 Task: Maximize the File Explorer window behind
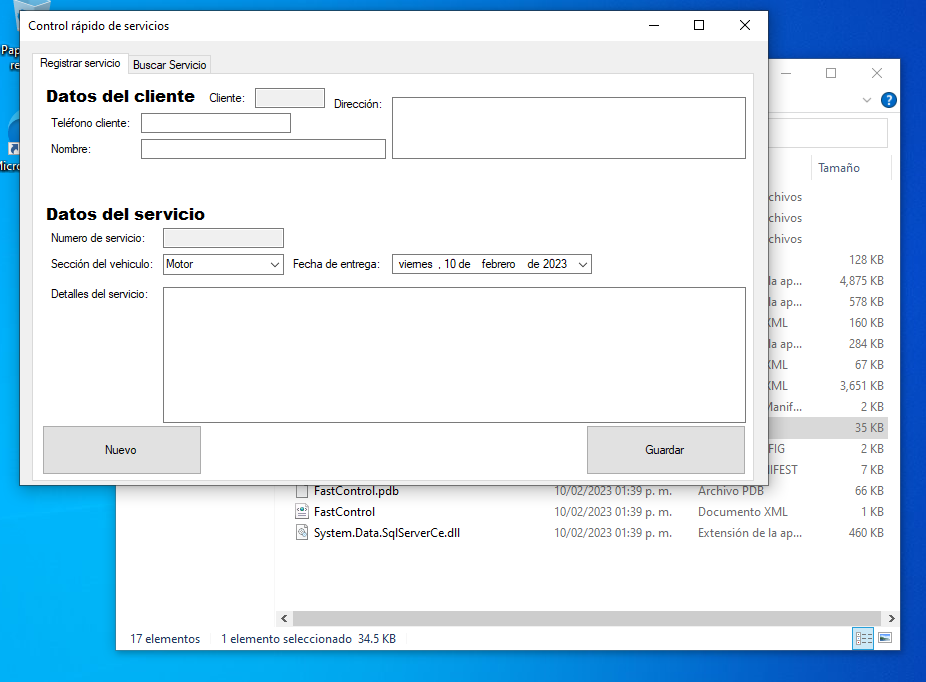831,73
